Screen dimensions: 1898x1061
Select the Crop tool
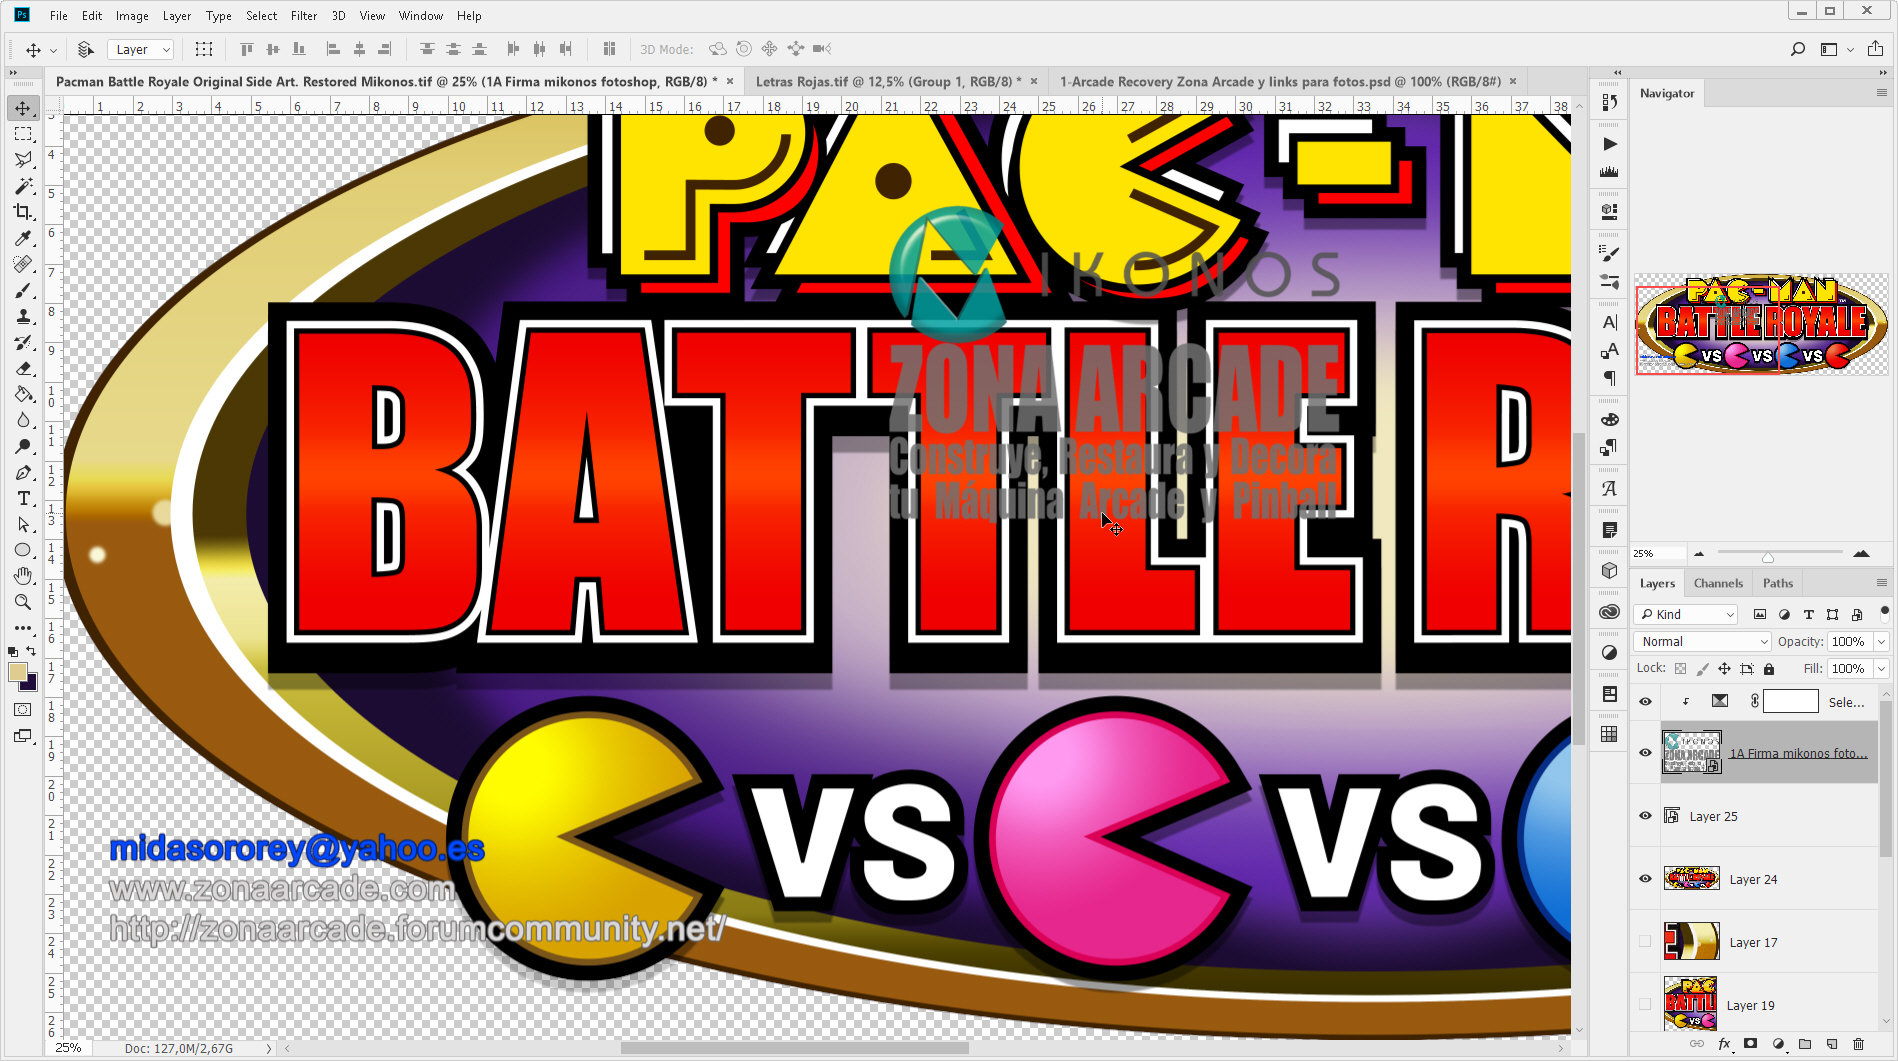tap(24, 213)
